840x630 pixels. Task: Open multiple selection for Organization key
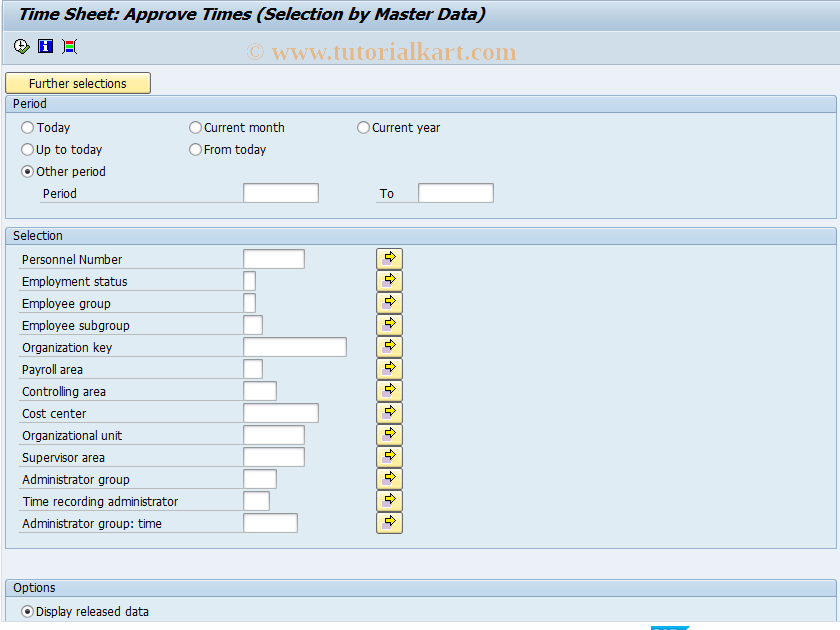click(389, 346)
